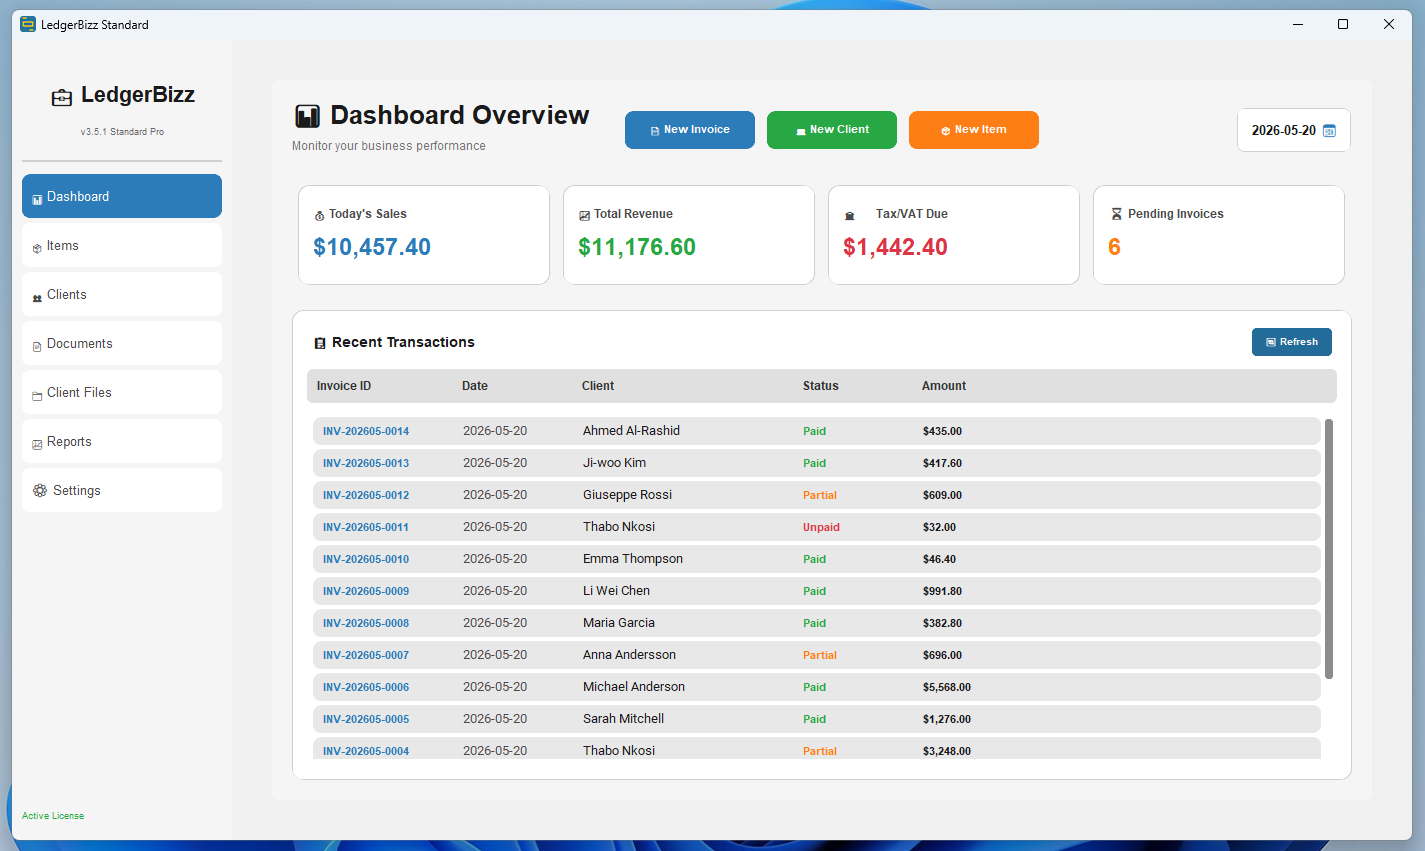
Task: Click the Settings gear icon in sidebar
Action: 40,491
